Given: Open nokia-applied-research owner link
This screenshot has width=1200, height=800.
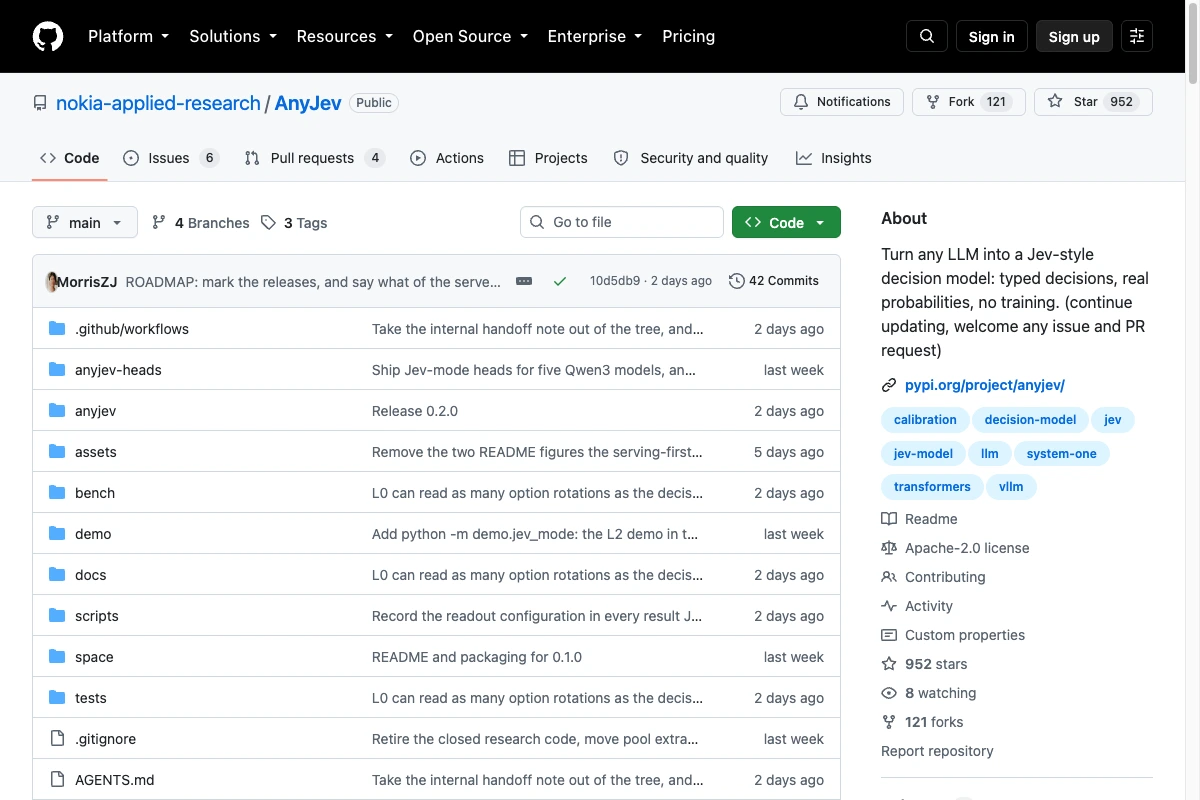Looking at the screenshot, I should [x=158, y=103].
